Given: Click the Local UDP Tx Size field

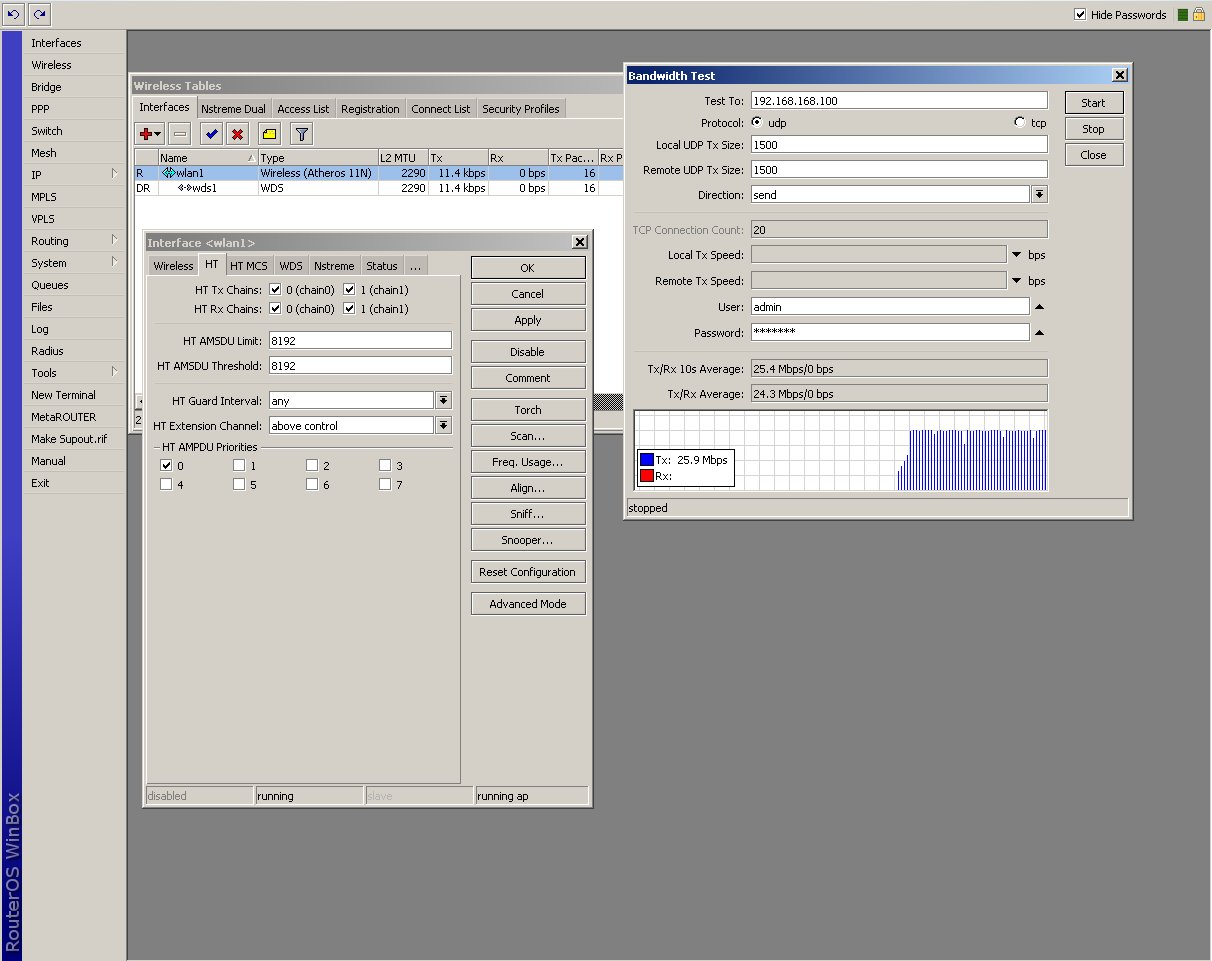Looking at the screenshot, I should (x=899, y=145).
